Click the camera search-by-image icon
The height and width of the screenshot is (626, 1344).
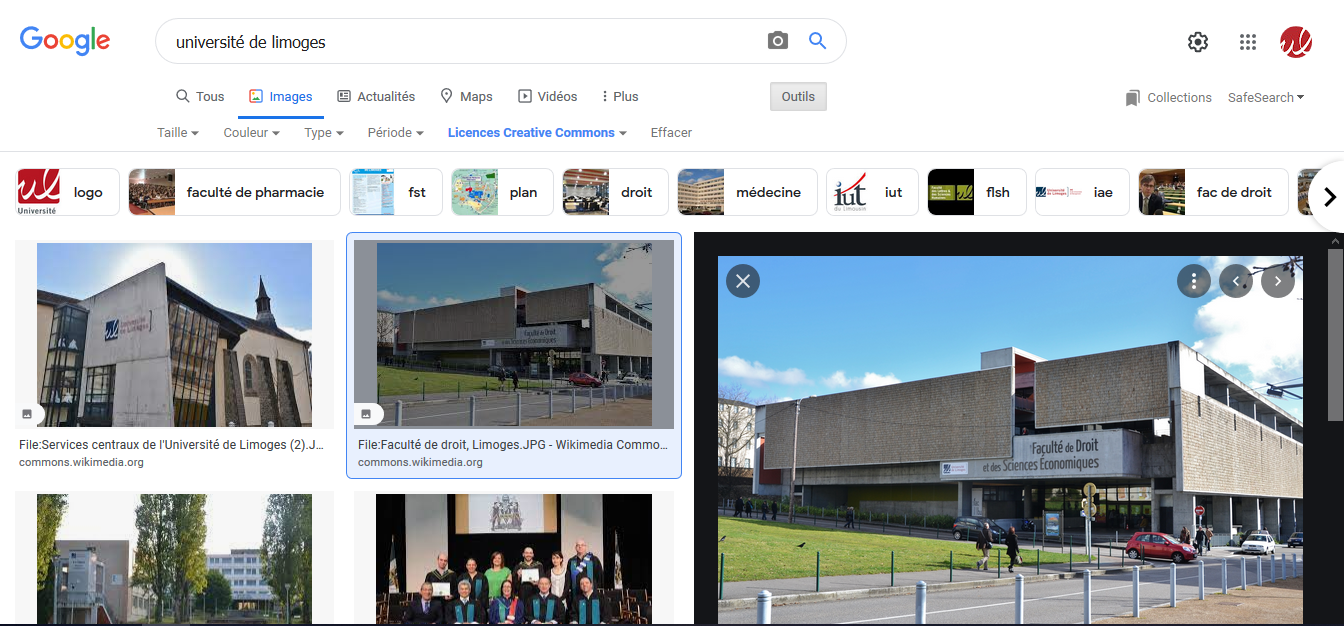click(x=777, y=41)
